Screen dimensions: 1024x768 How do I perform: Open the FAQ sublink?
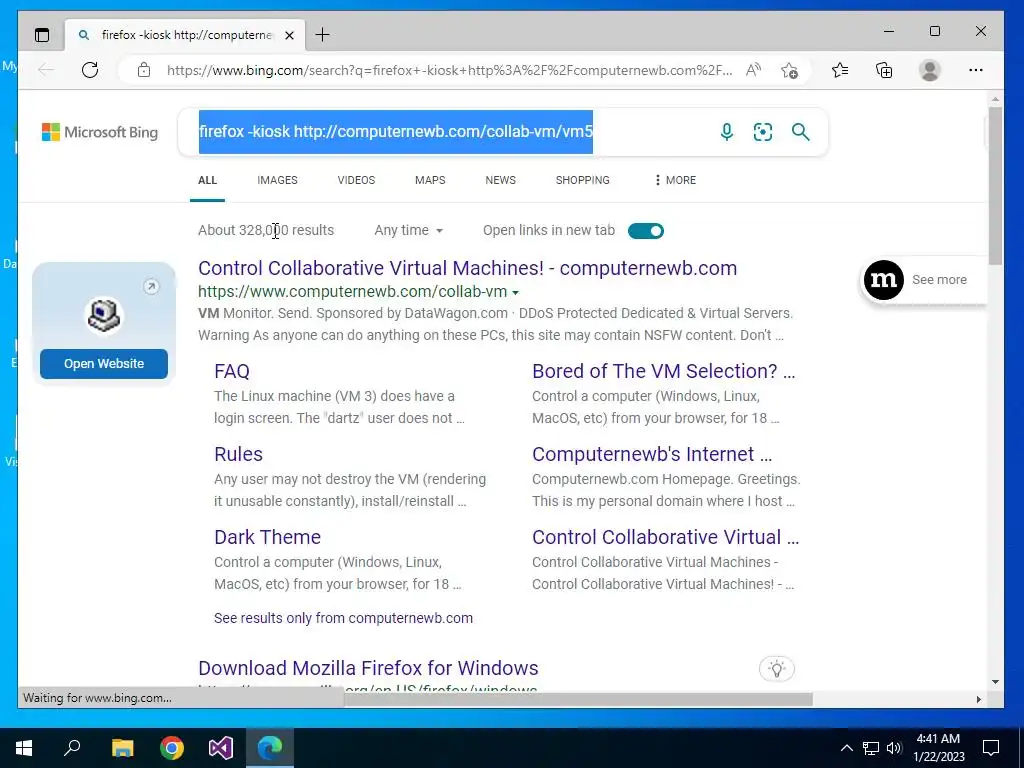point(232,371)
